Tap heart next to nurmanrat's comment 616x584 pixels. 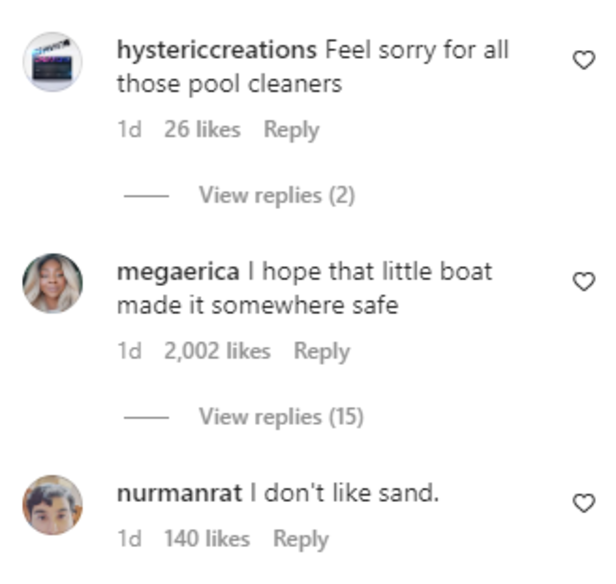click(583, 503)
